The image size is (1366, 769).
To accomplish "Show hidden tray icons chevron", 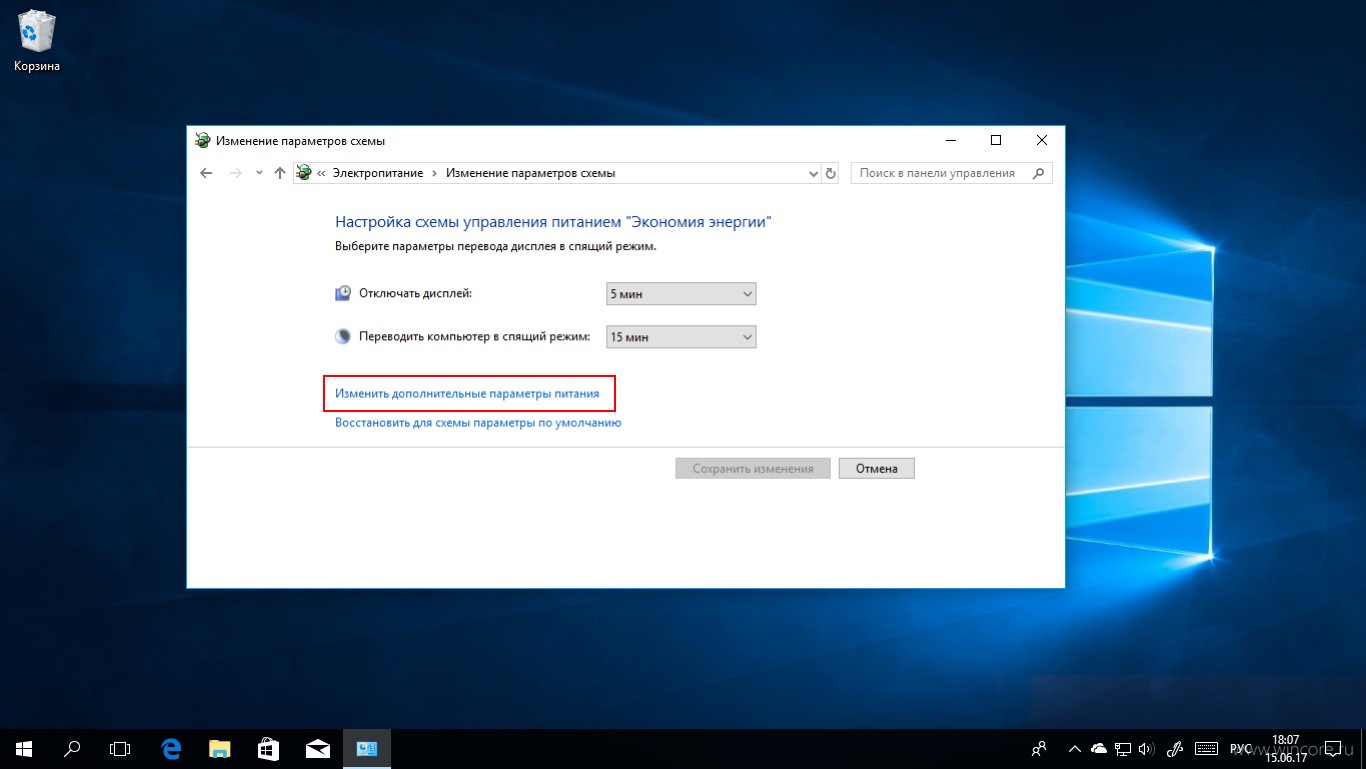I will click(1075, 748).
